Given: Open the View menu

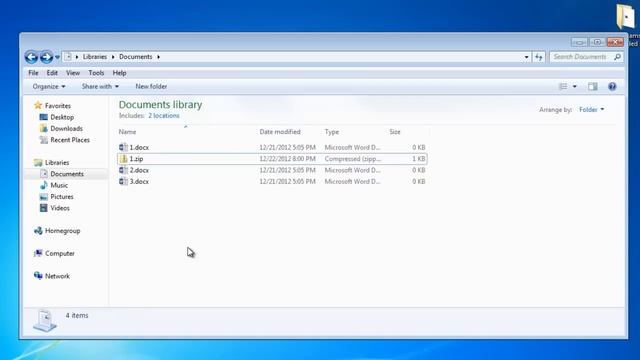Looking at the screenshot, I should coord(73,73).
